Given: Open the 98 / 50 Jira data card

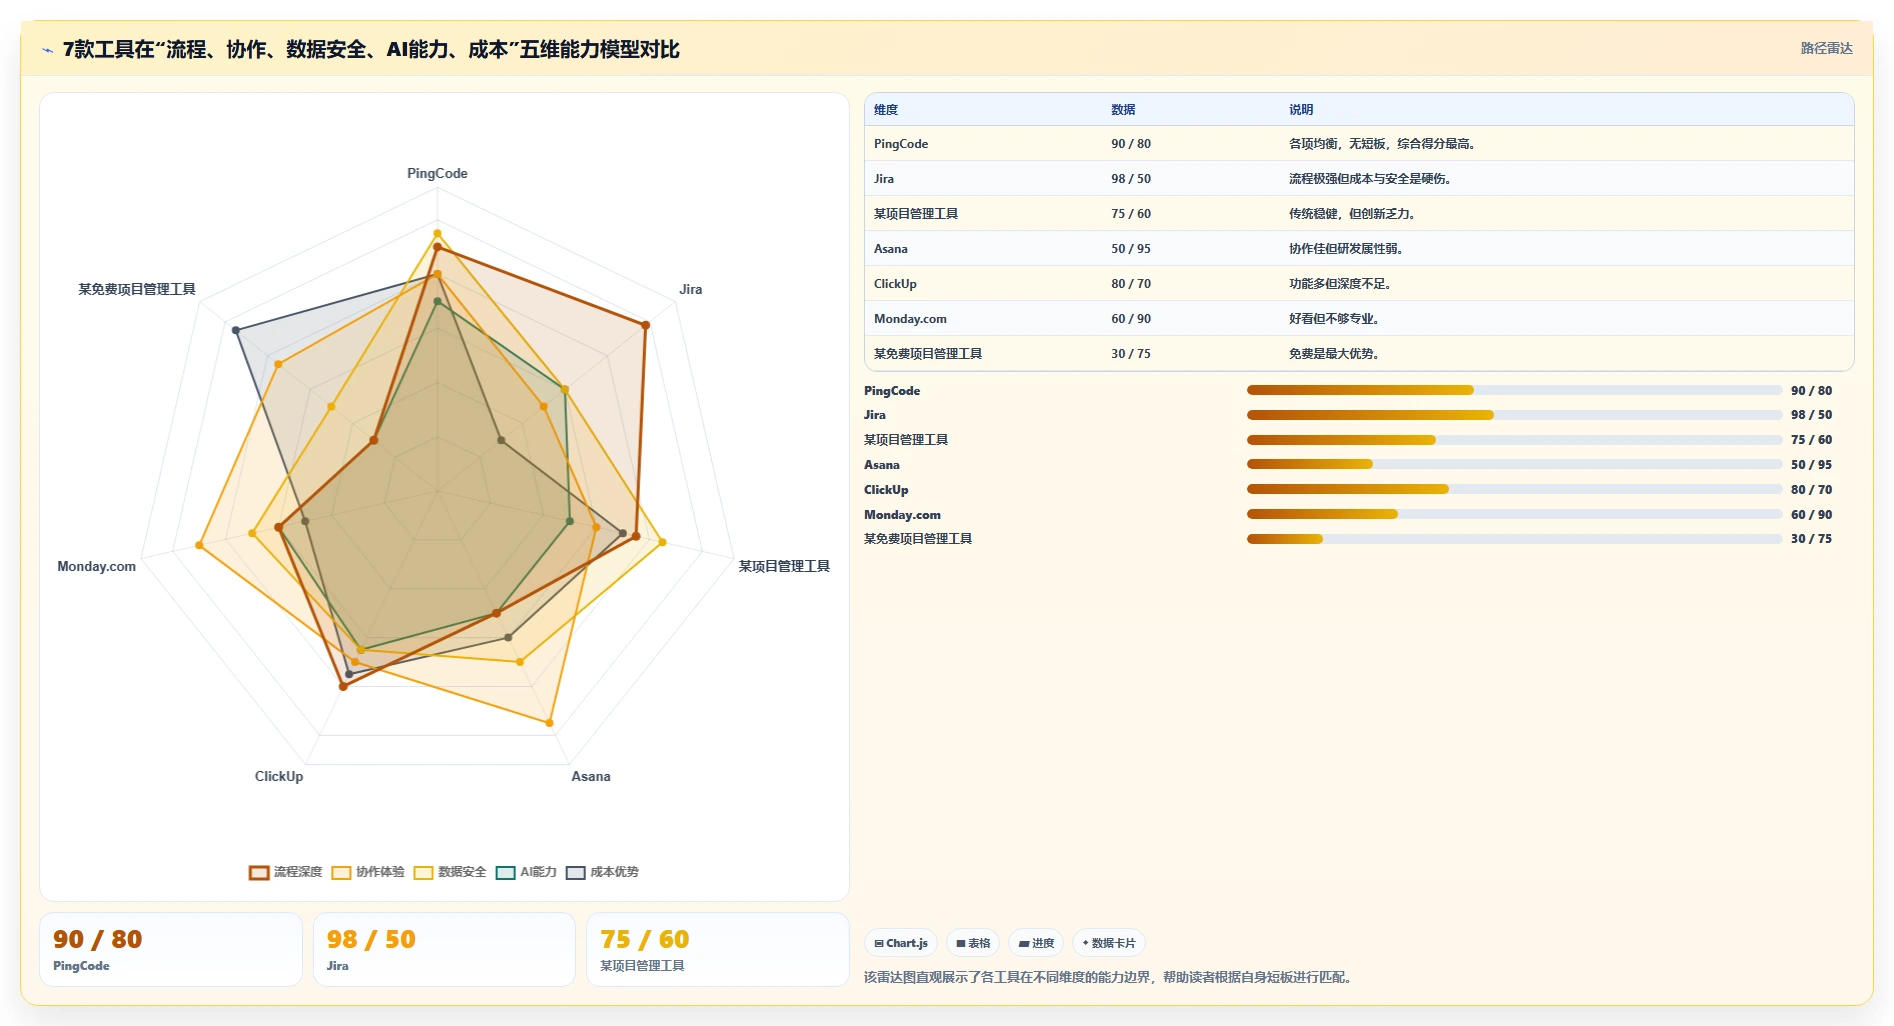Looking at the screenshot, I should pos(444,950).
